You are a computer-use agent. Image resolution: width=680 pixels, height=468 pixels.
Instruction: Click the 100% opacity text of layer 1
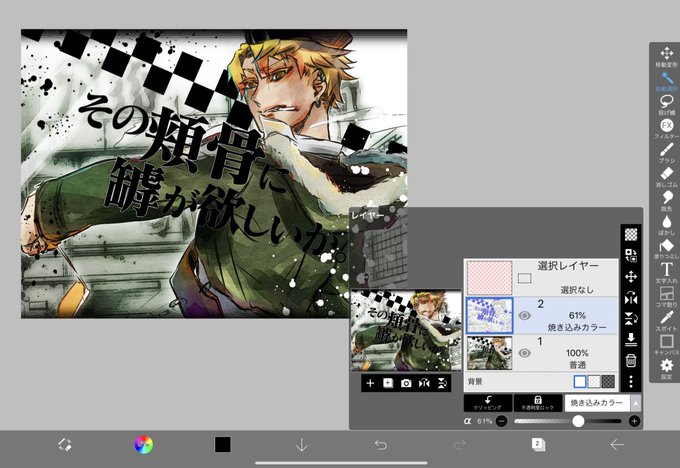coord(577,353)
